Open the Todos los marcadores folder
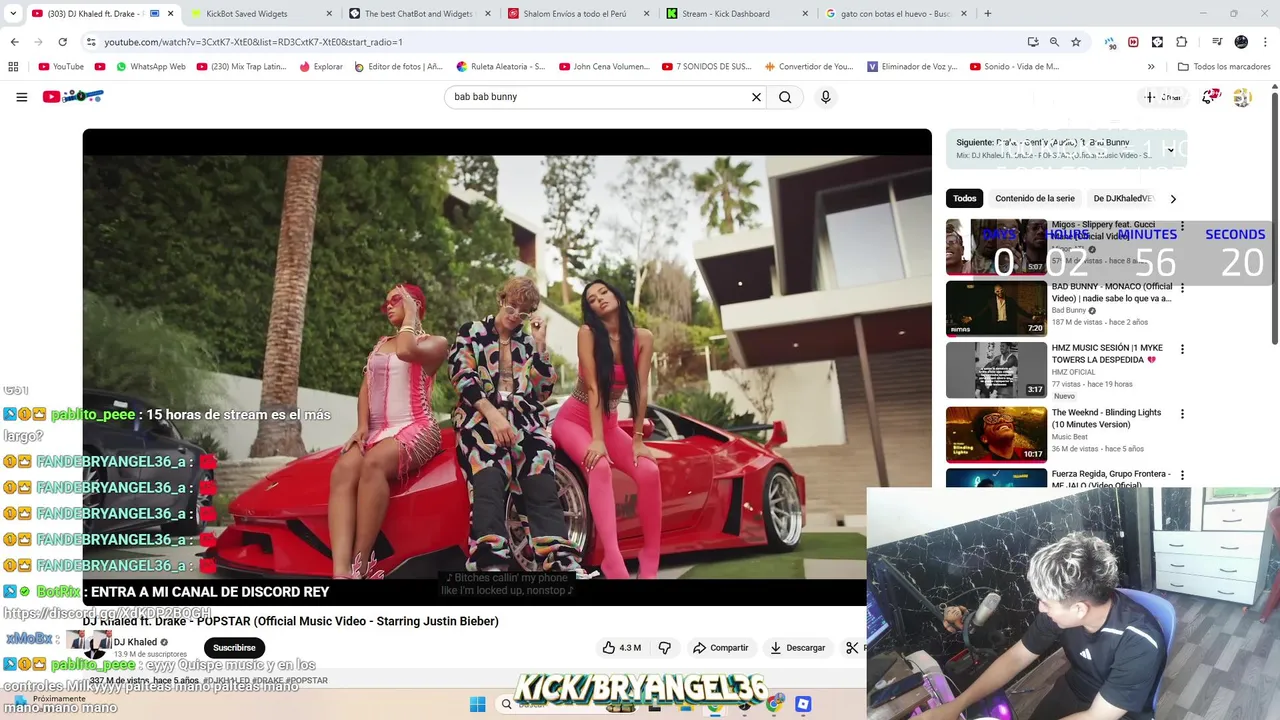Viewport: 1280px width, 720px height. (1224, 67)
